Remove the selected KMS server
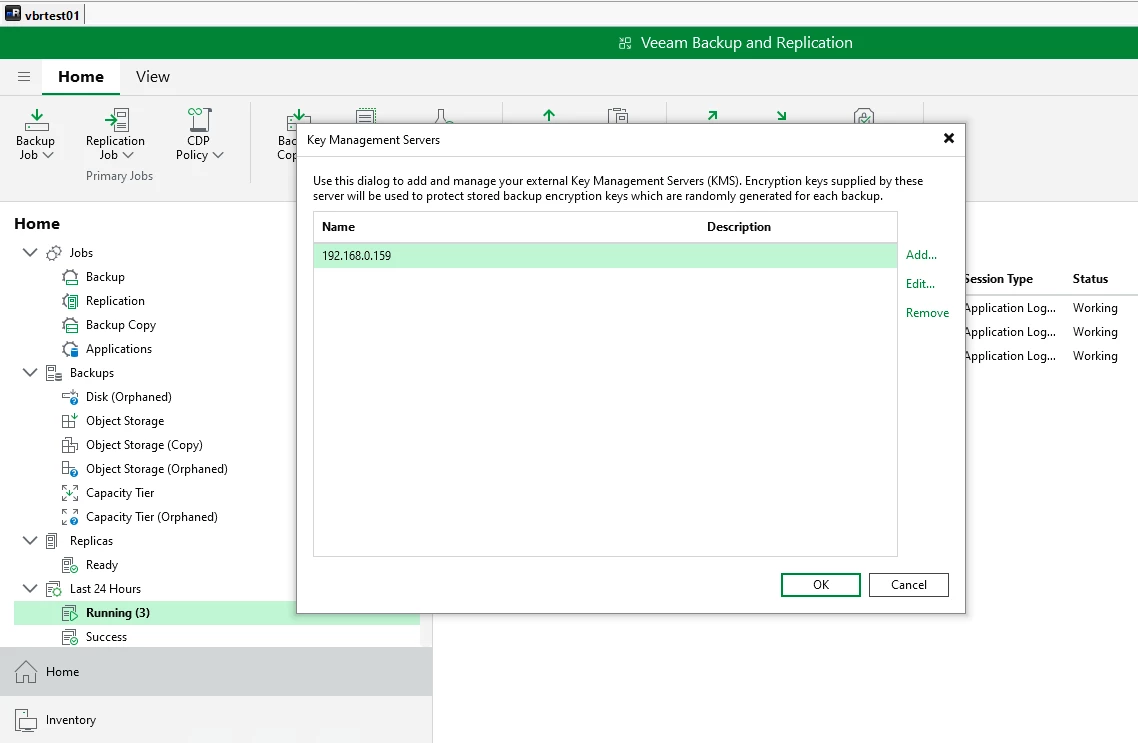The image size is (1138, 743). [x=927, y=313]
